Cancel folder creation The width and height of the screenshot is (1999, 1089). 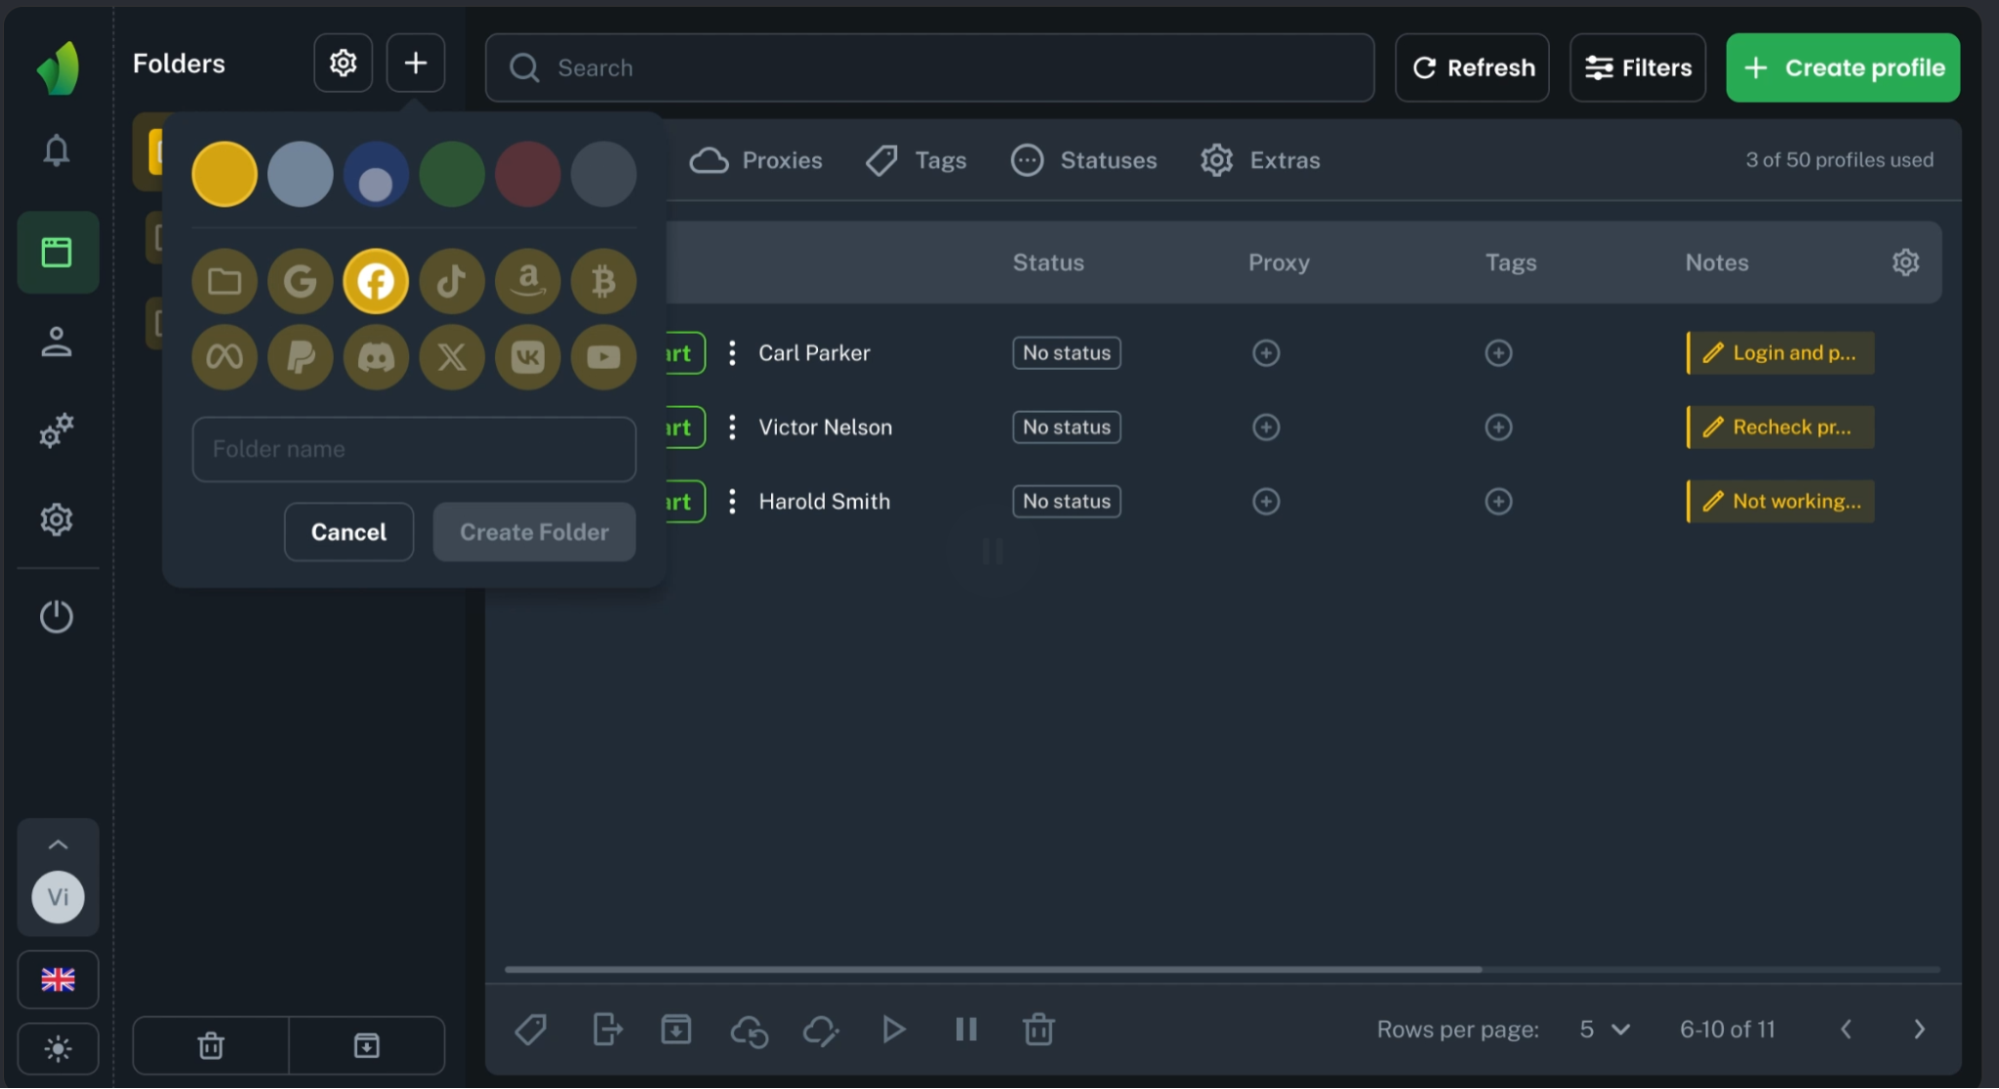[349, 532]
